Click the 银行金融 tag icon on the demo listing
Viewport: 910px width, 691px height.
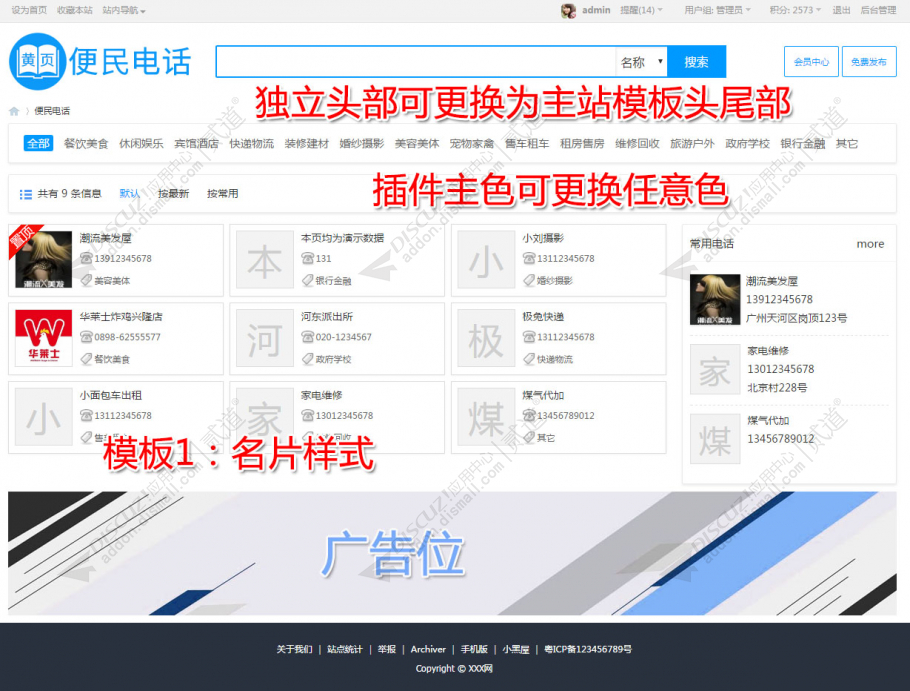307,280
